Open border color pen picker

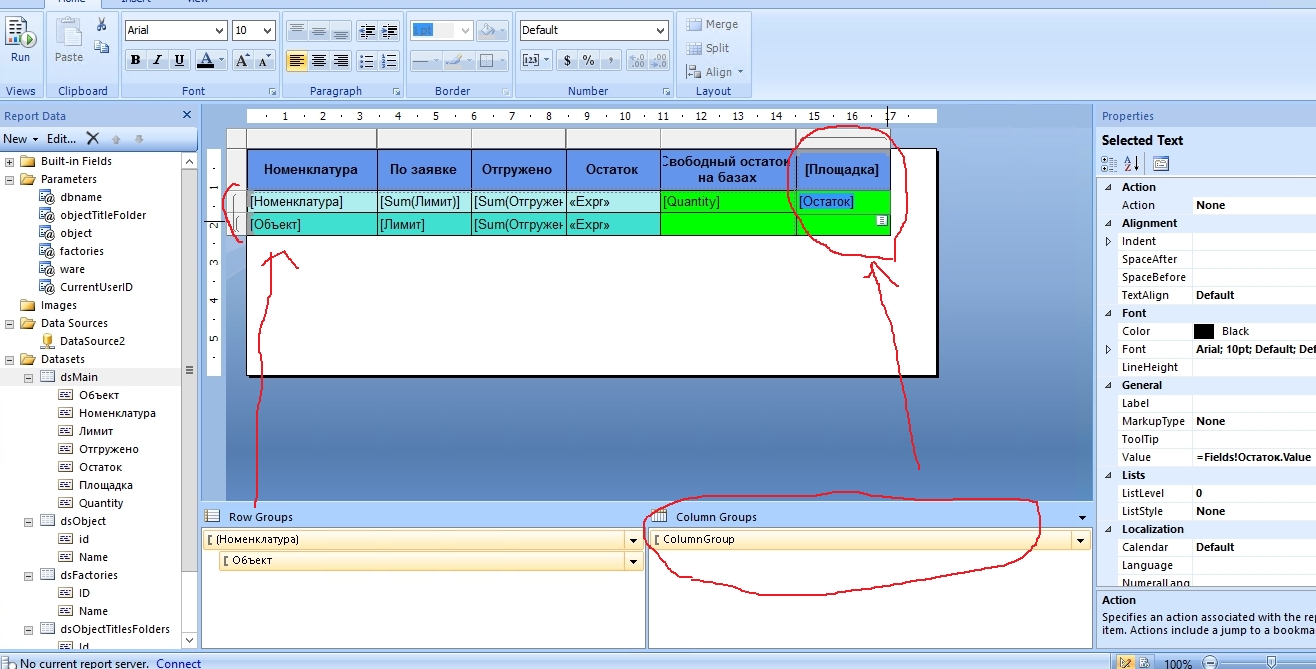click(457, 61)
